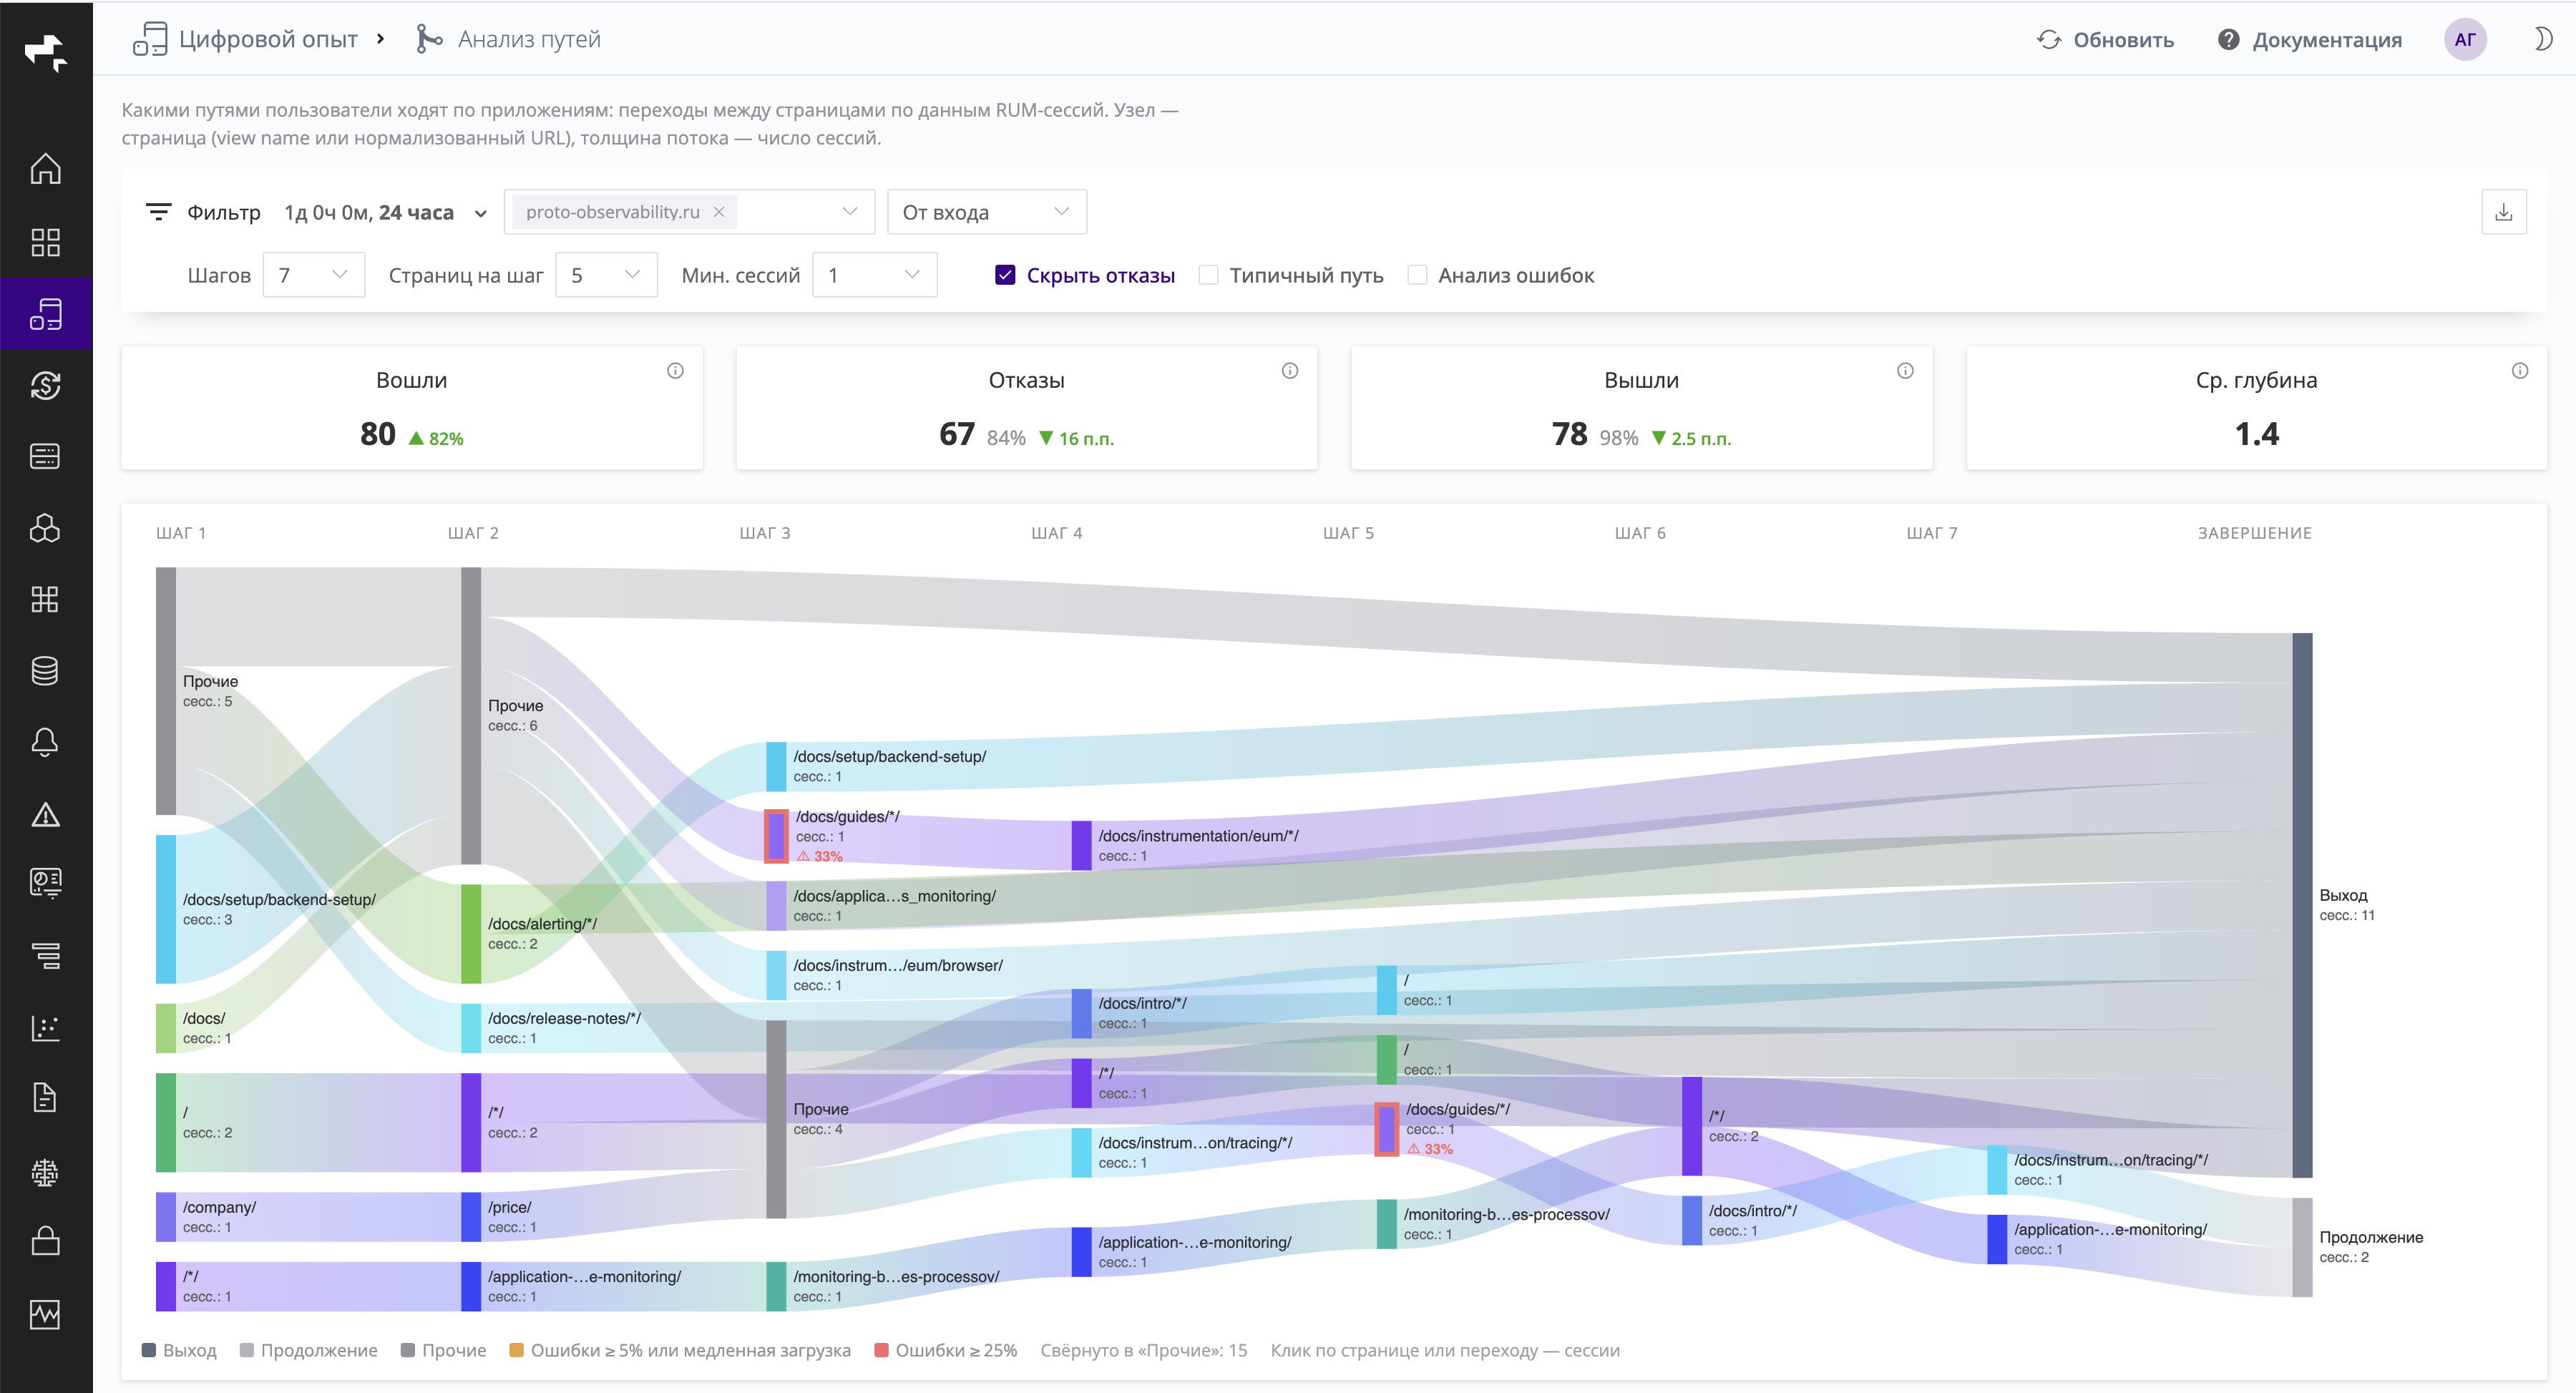2576x1393 pixels.
Task: Download the path analysis data
Action: tap(2503, 212)
